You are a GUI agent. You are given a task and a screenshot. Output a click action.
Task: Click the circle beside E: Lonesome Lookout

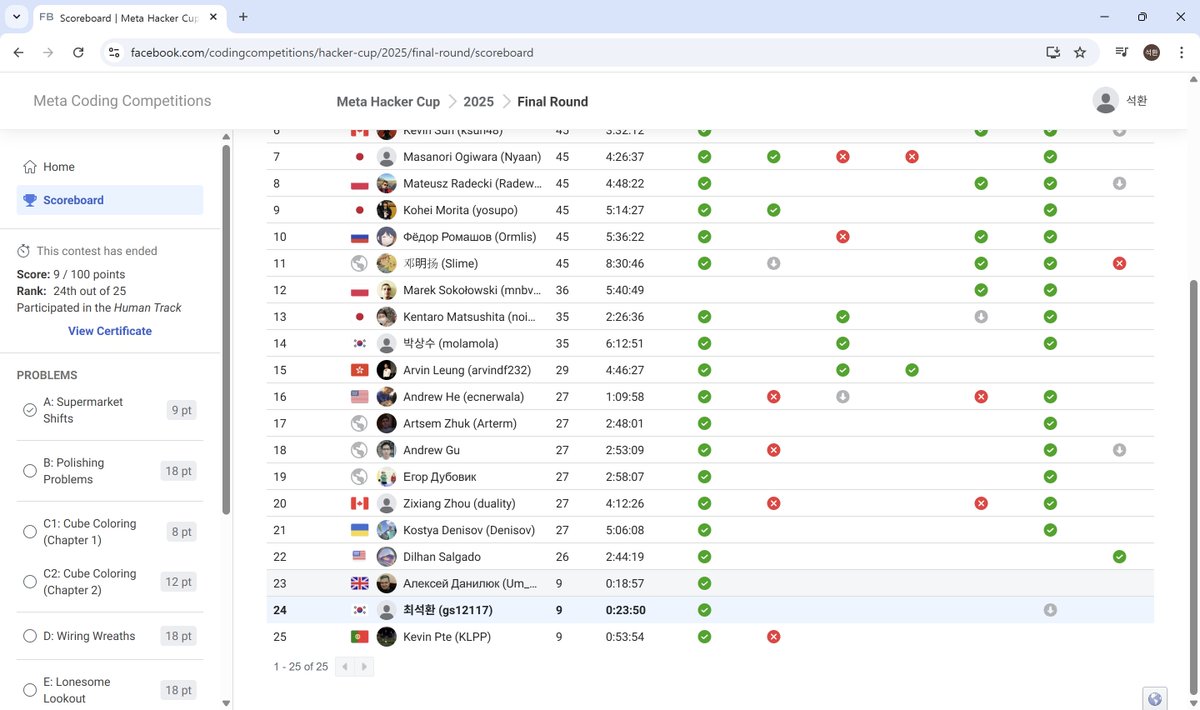30,690
